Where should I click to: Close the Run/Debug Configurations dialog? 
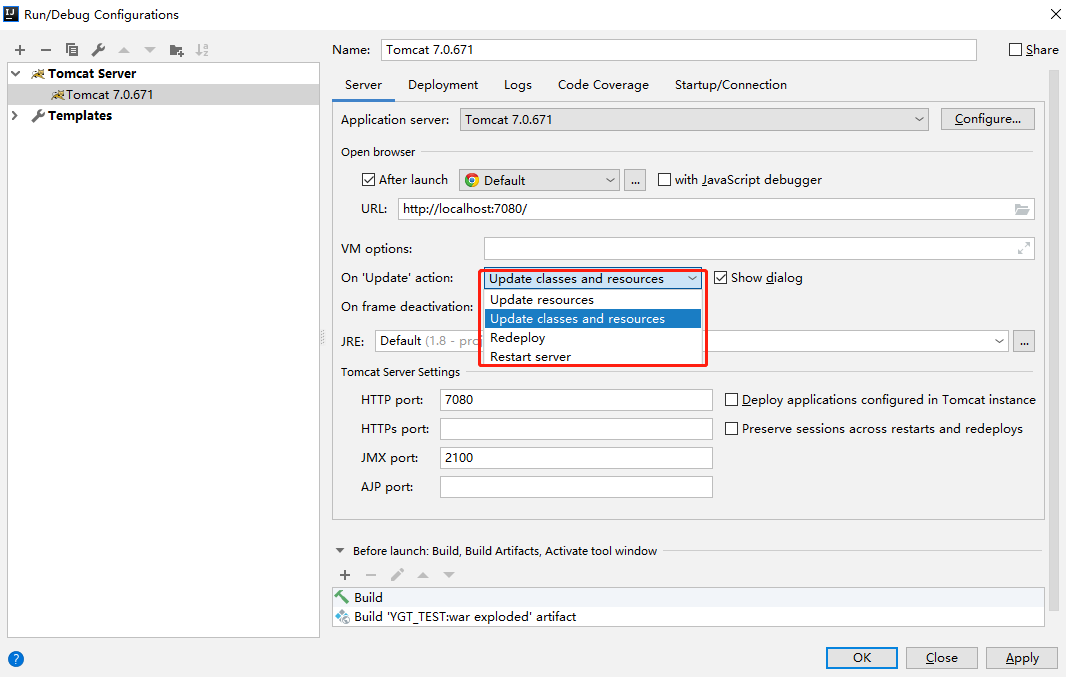click(1055, 14)
